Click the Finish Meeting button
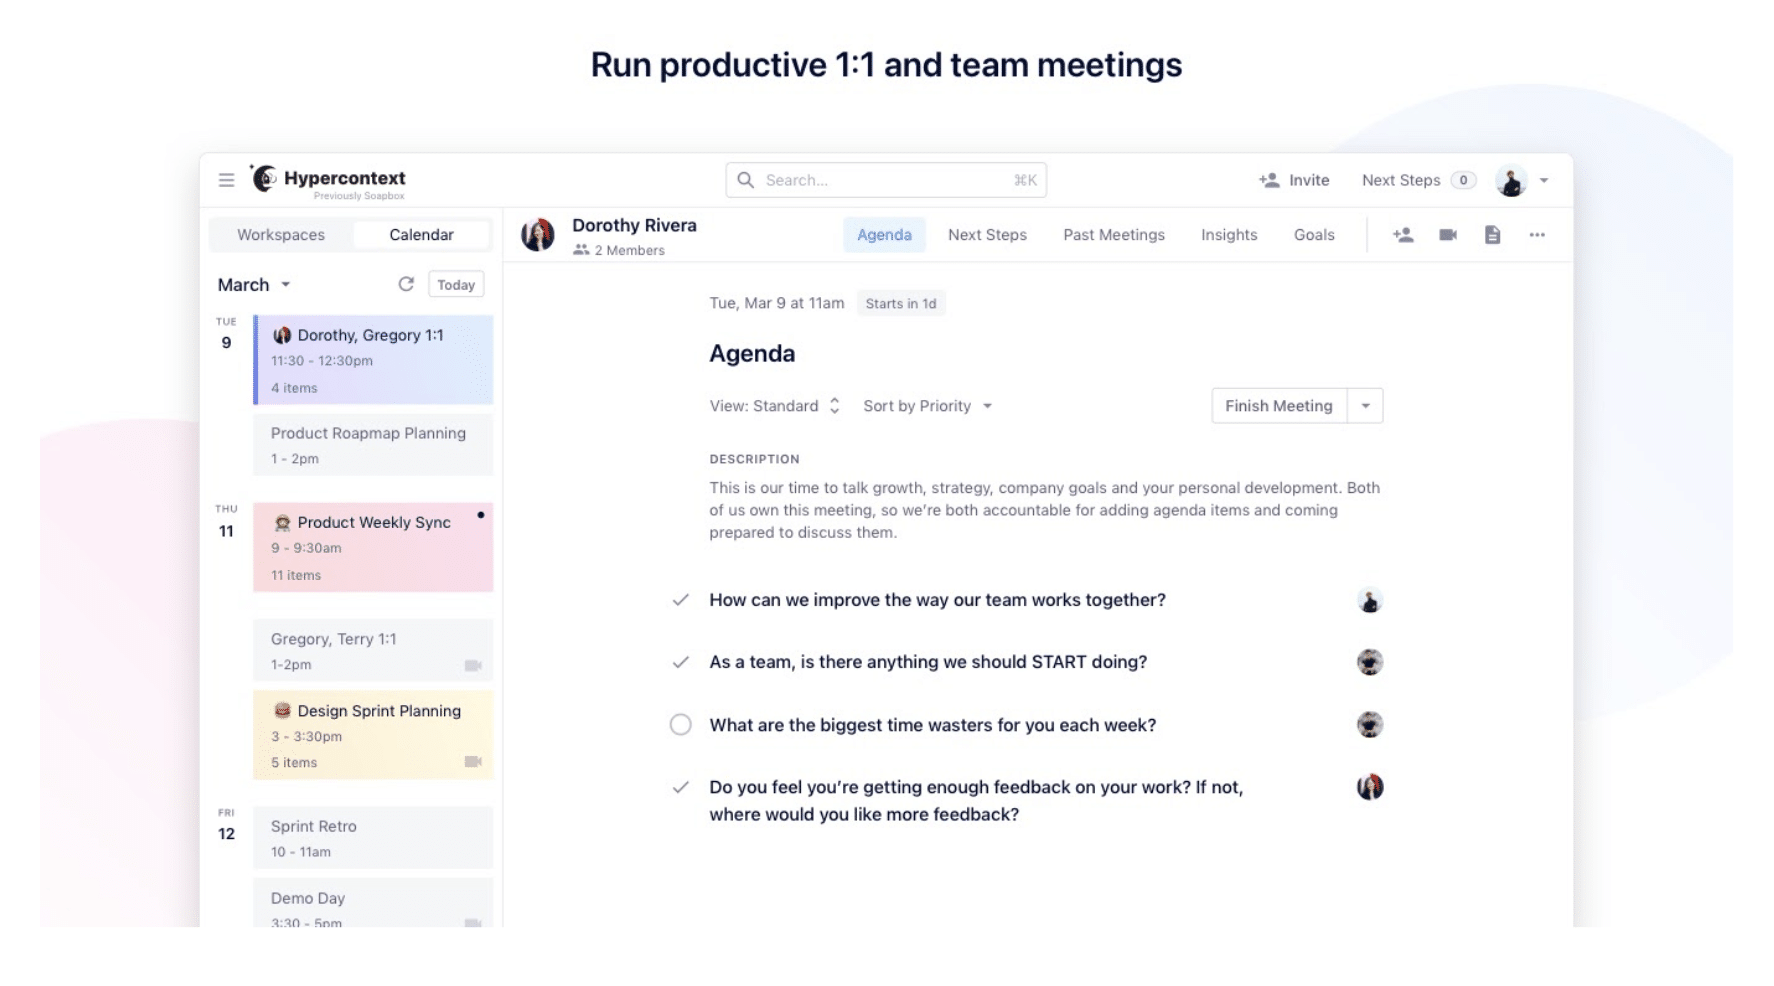 [1279, 406]
